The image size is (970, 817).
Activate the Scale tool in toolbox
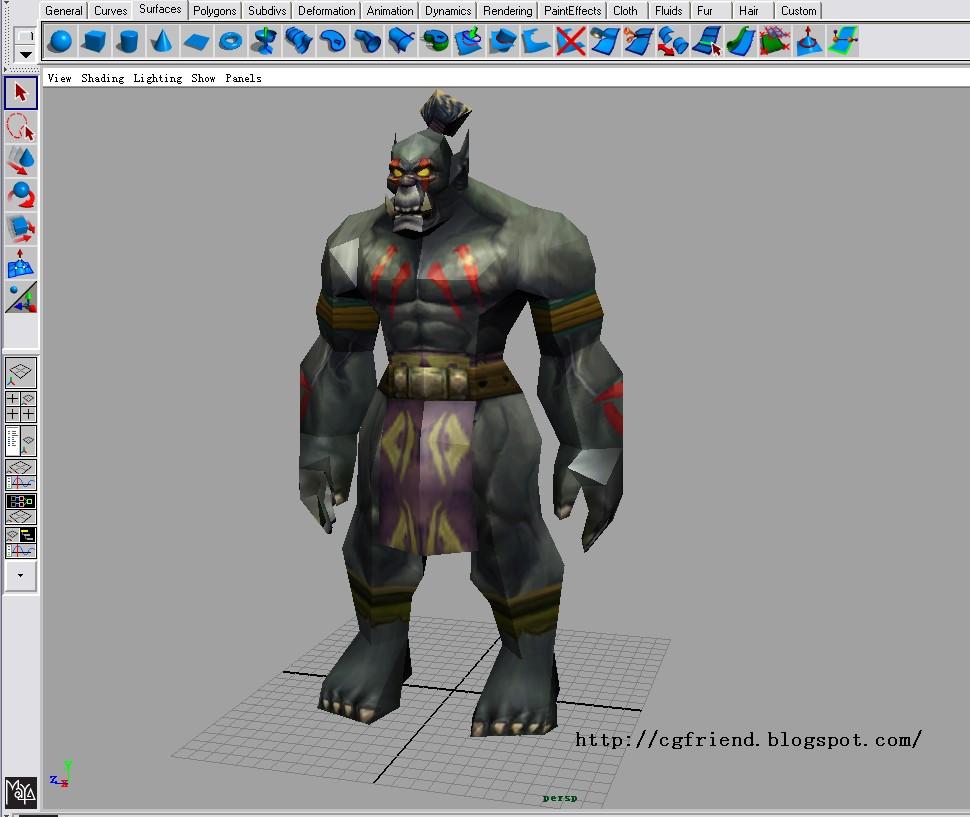(21, 229)
